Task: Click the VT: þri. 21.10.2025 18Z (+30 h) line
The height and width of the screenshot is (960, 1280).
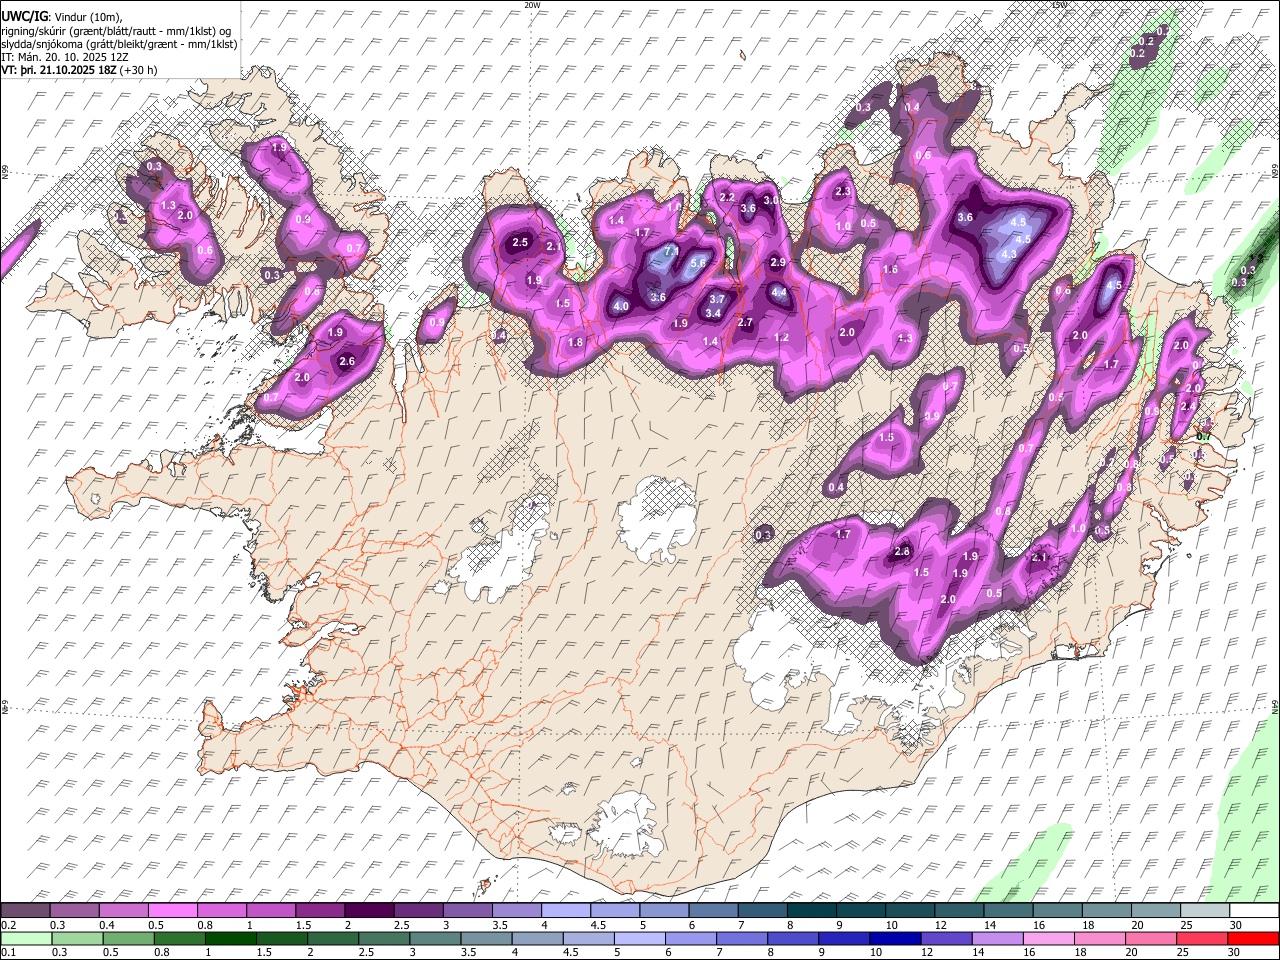Action: coord(79,70)
